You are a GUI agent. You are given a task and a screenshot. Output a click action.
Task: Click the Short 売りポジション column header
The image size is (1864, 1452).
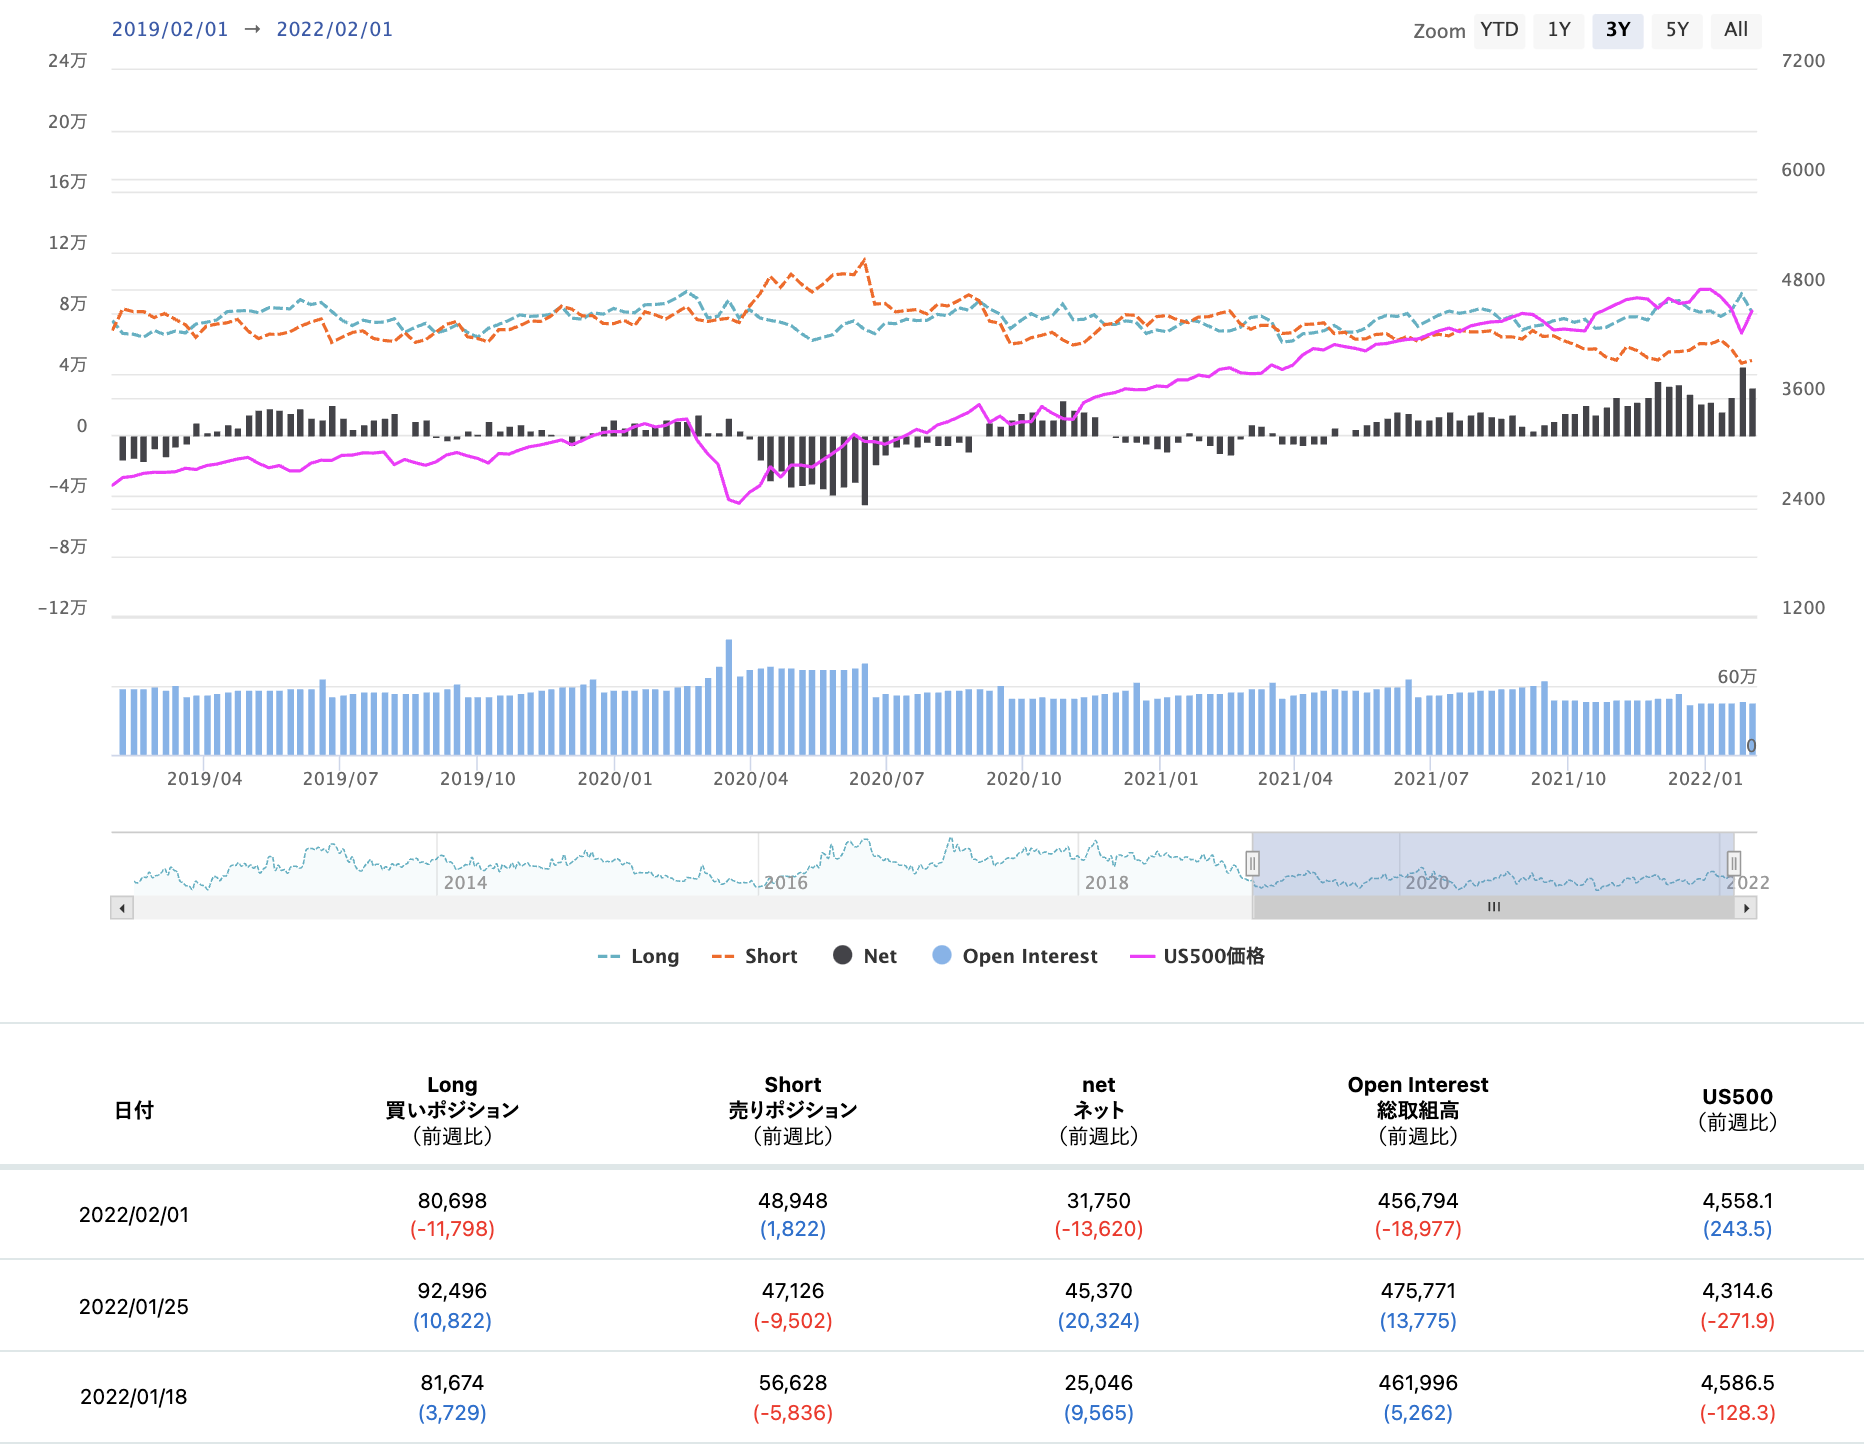793,1110
